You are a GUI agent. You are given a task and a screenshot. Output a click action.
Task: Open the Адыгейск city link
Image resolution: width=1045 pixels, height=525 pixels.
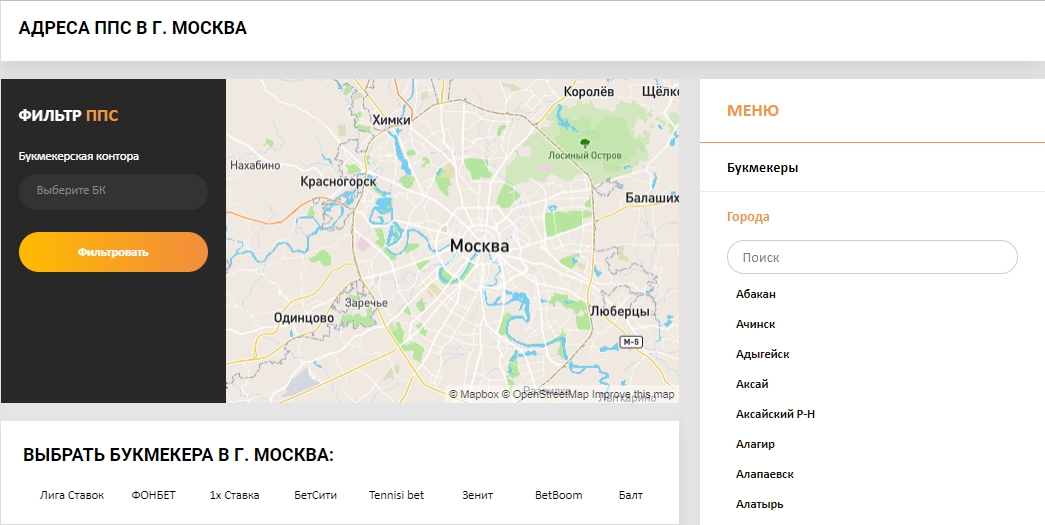click(762, 354)
